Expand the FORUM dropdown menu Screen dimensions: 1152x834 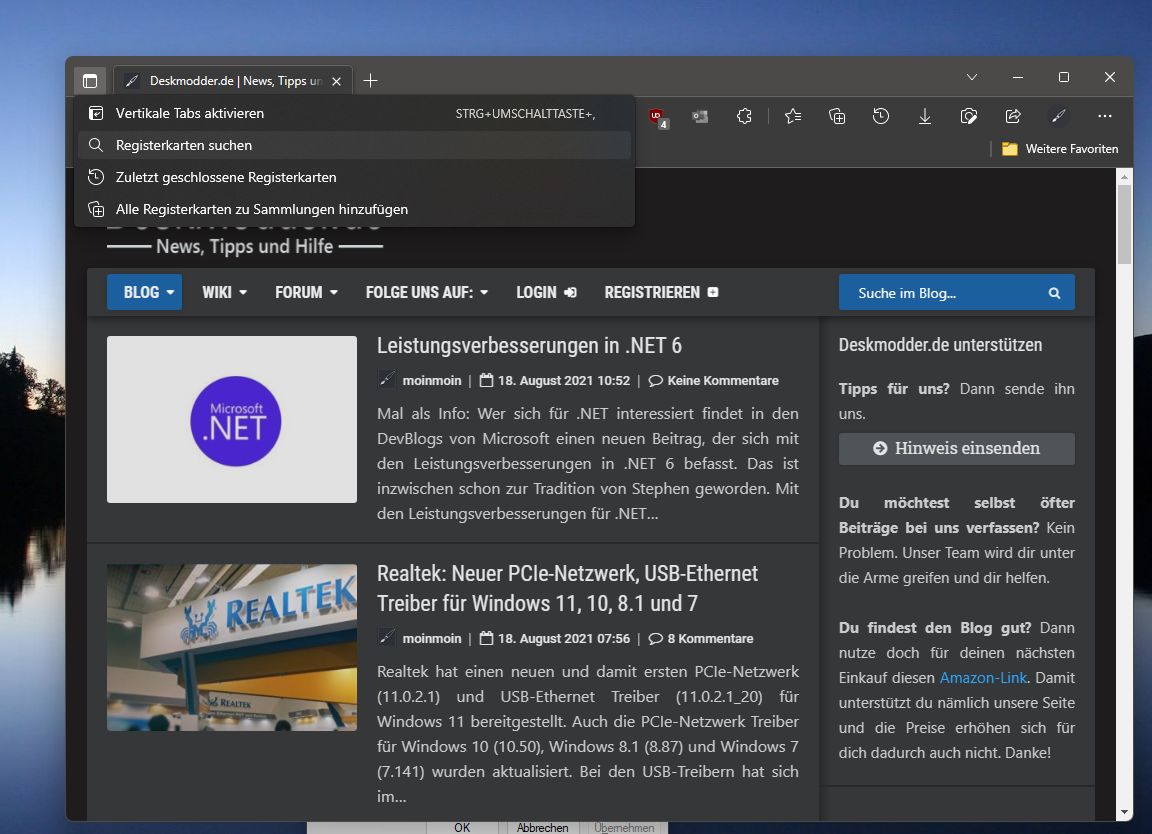click(x=306, y=292)
